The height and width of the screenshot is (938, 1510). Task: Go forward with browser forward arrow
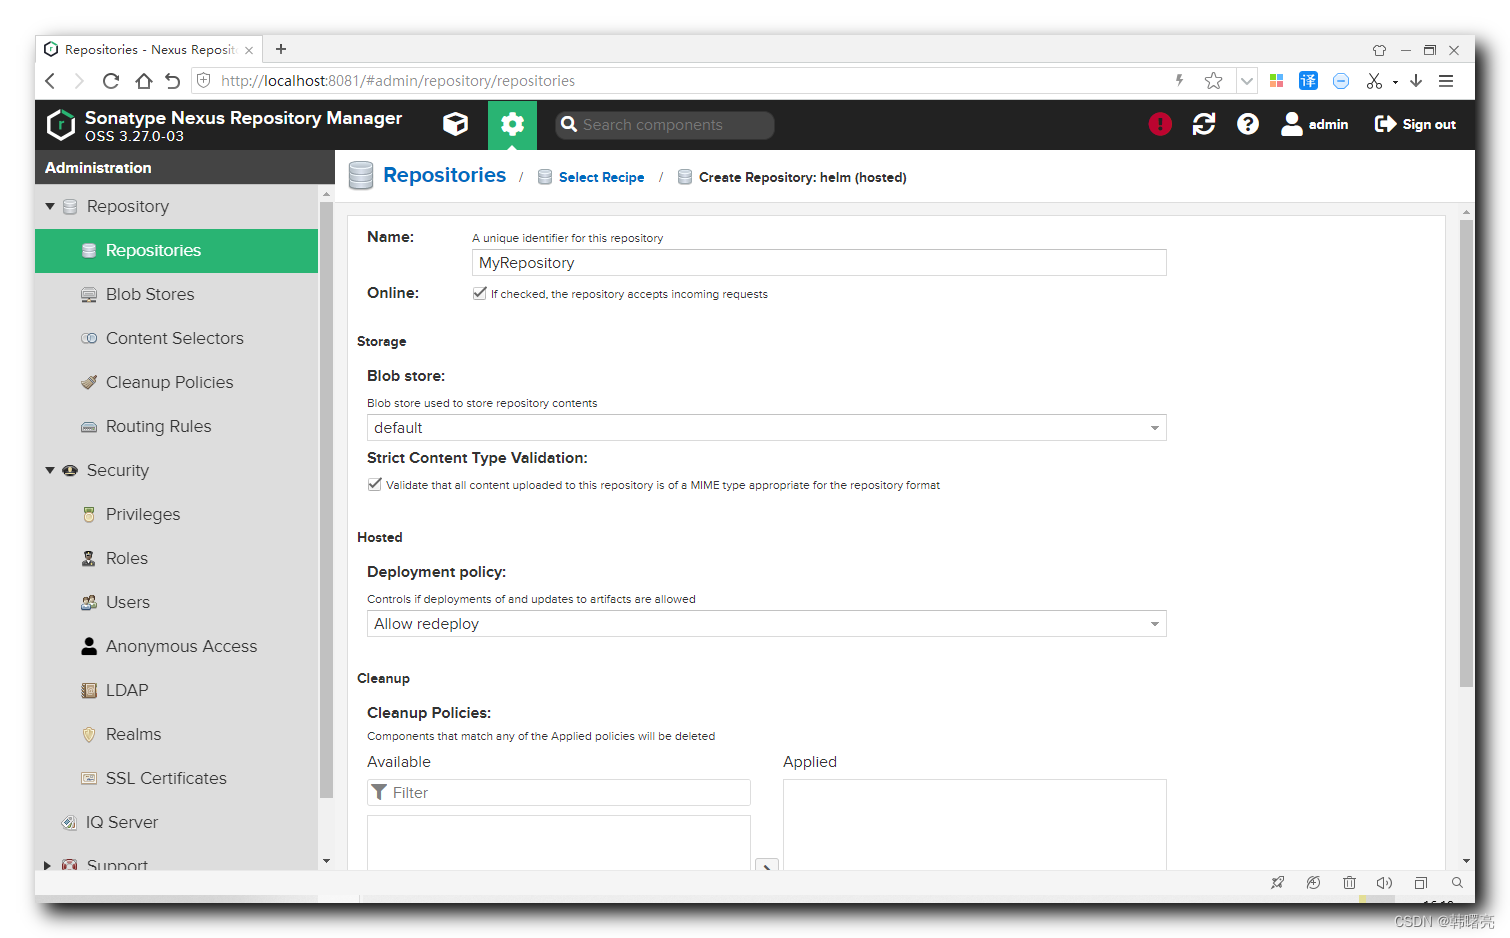[80, 81]
